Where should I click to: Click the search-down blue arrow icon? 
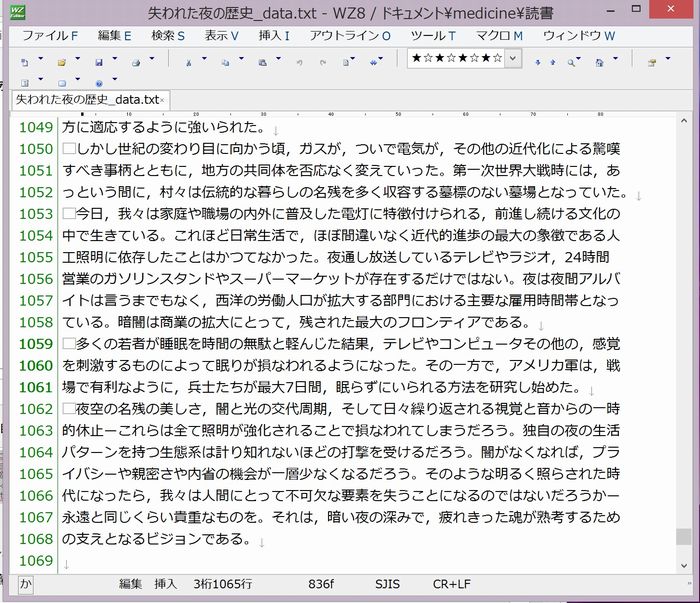(538, 63)
